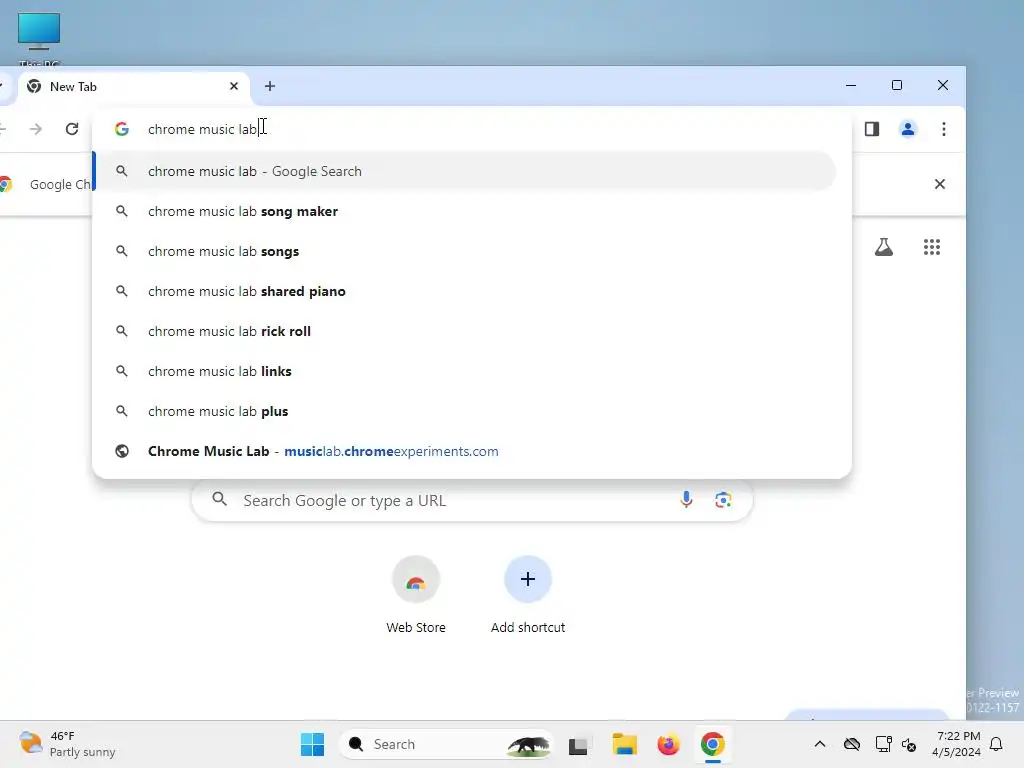
Task: Pick the 'chrome music lab rick roll' suggestion
Action: (465, 331)
